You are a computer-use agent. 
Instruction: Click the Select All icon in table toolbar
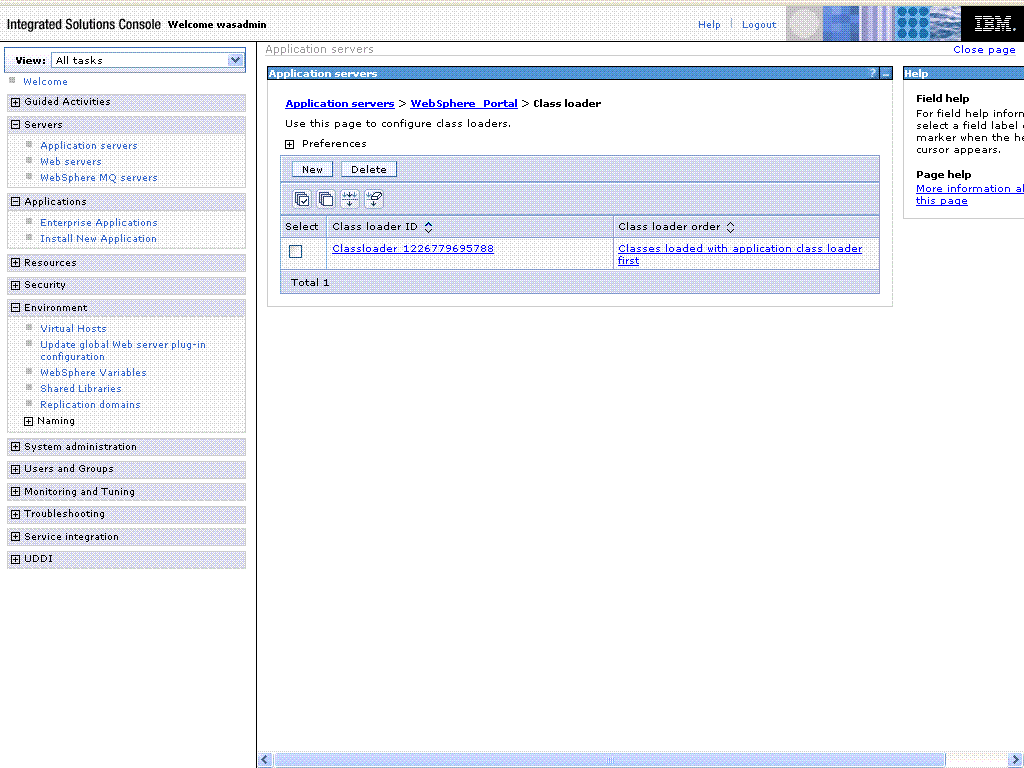pyautogui.click(x=302, y=199)
